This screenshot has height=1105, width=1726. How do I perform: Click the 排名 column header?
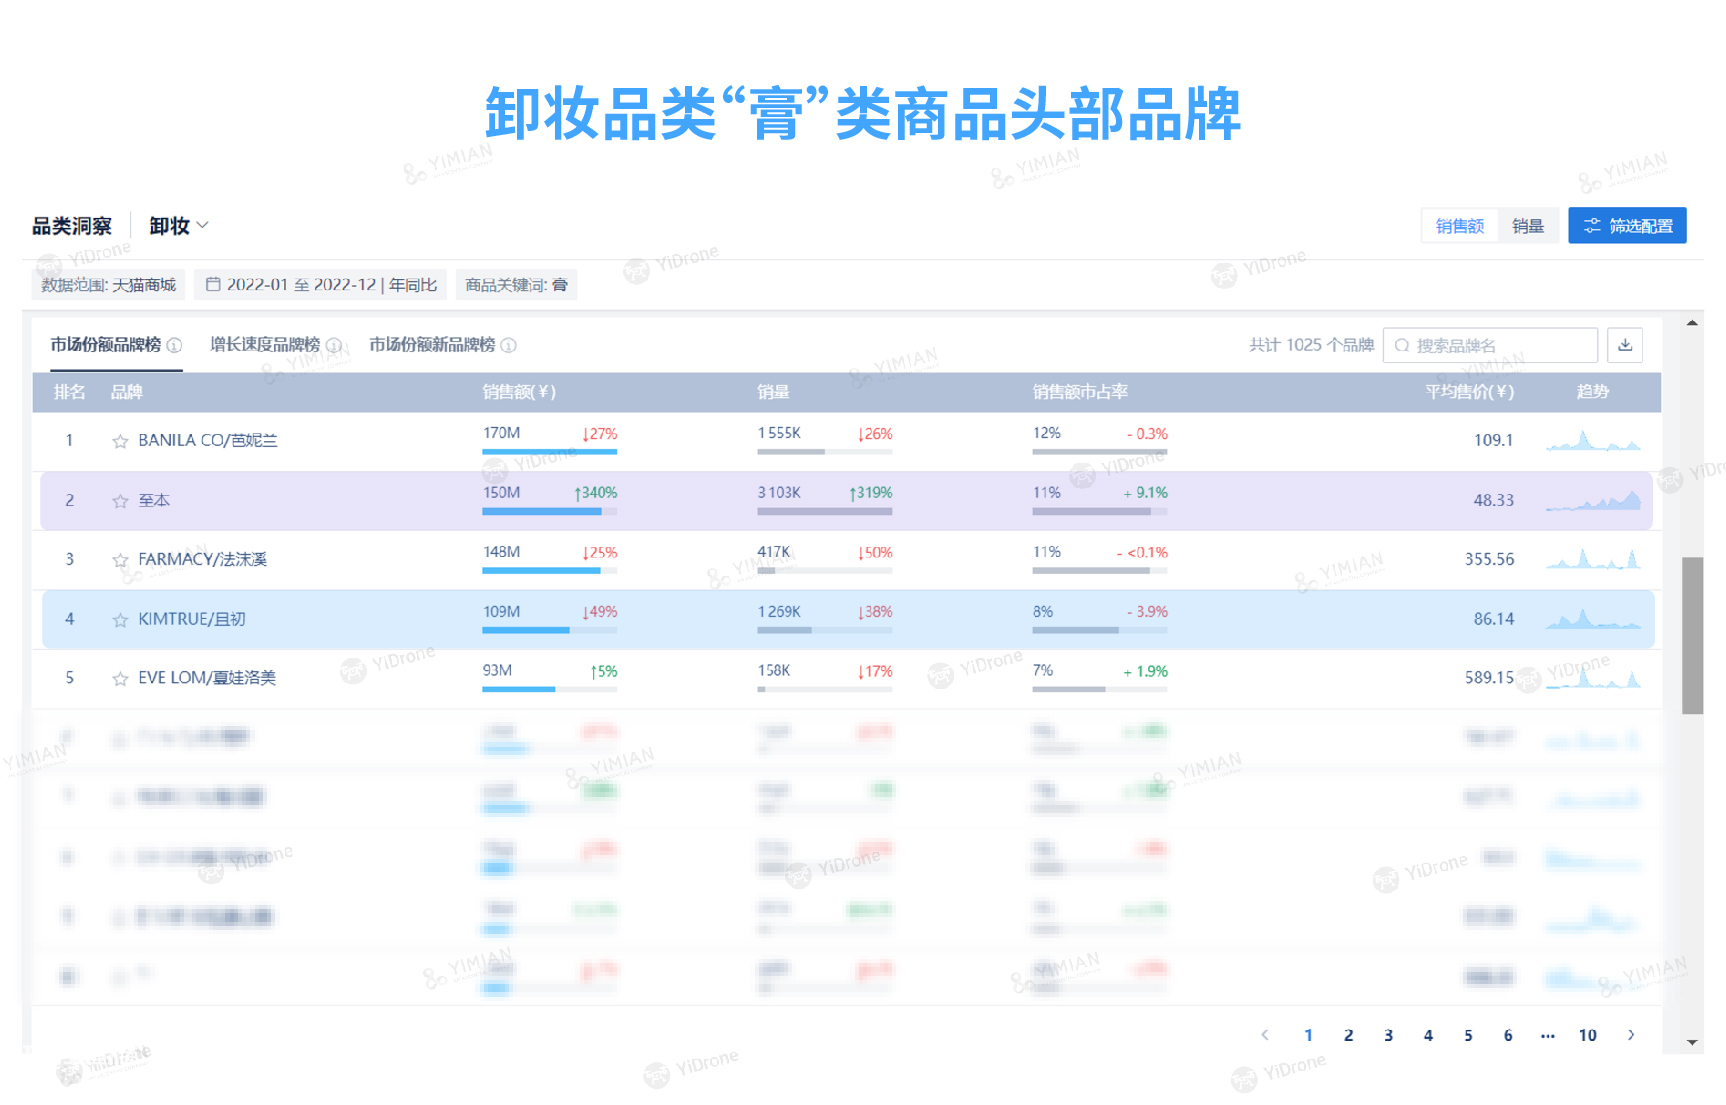70,392
